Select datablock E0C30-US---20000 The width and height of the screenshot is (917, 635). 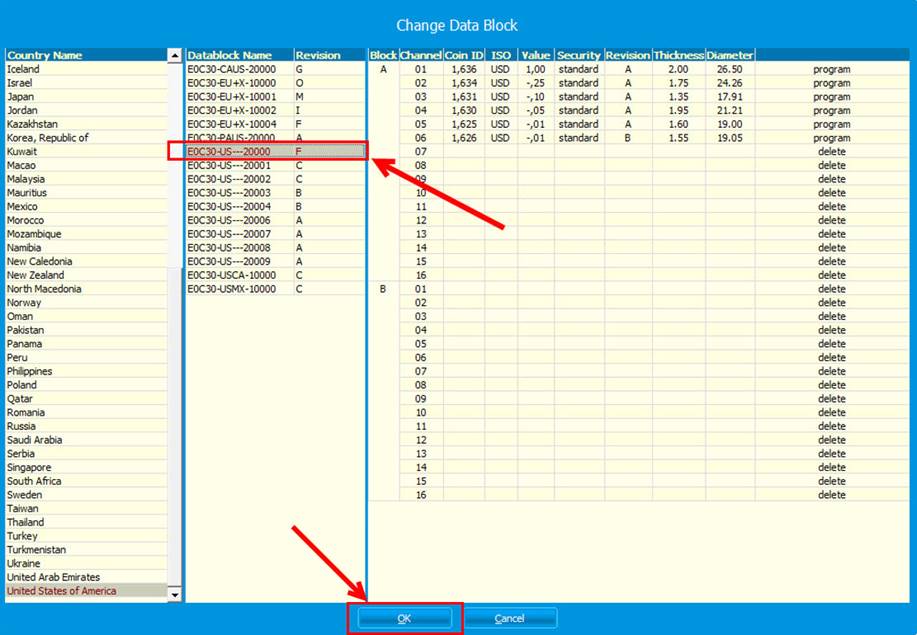coord(230,151)
